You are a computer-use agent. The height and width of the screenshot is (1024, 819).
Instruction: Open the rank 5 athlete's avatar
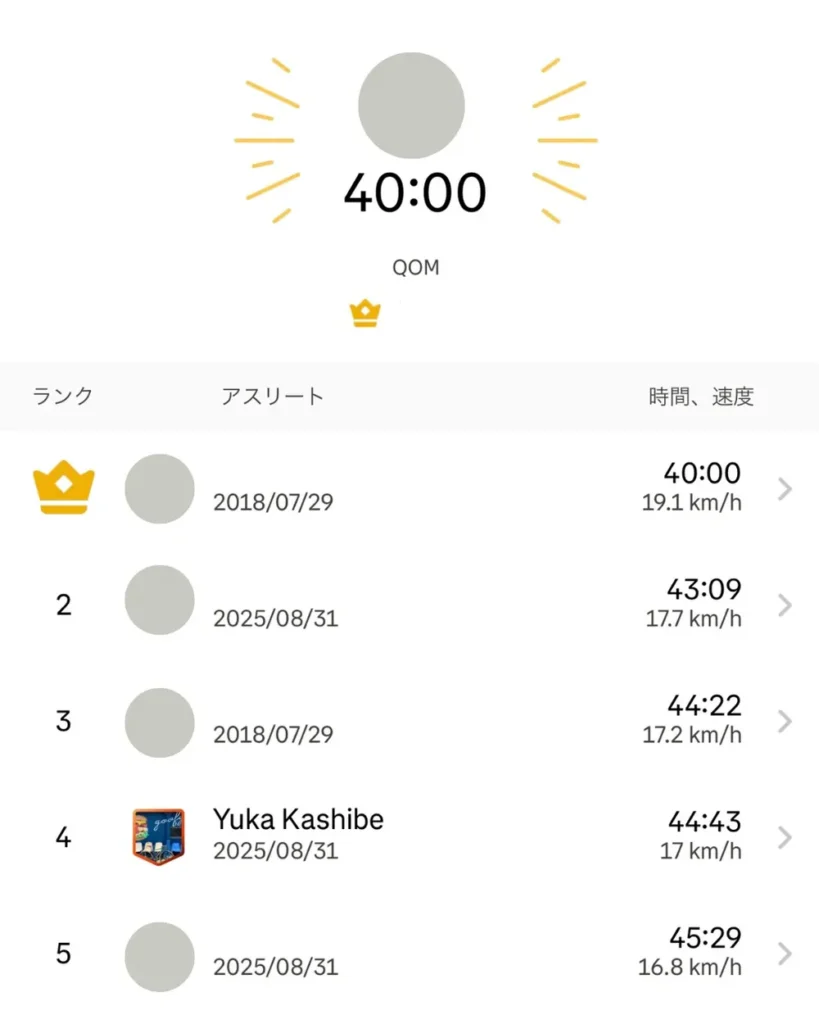click(159, 955)
